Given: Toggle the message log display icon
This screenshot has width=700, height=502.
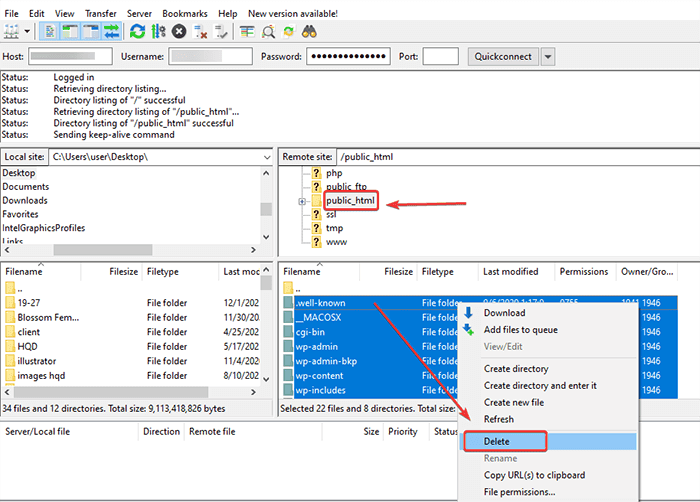Looking at the screenshot, I should [50, 32].
